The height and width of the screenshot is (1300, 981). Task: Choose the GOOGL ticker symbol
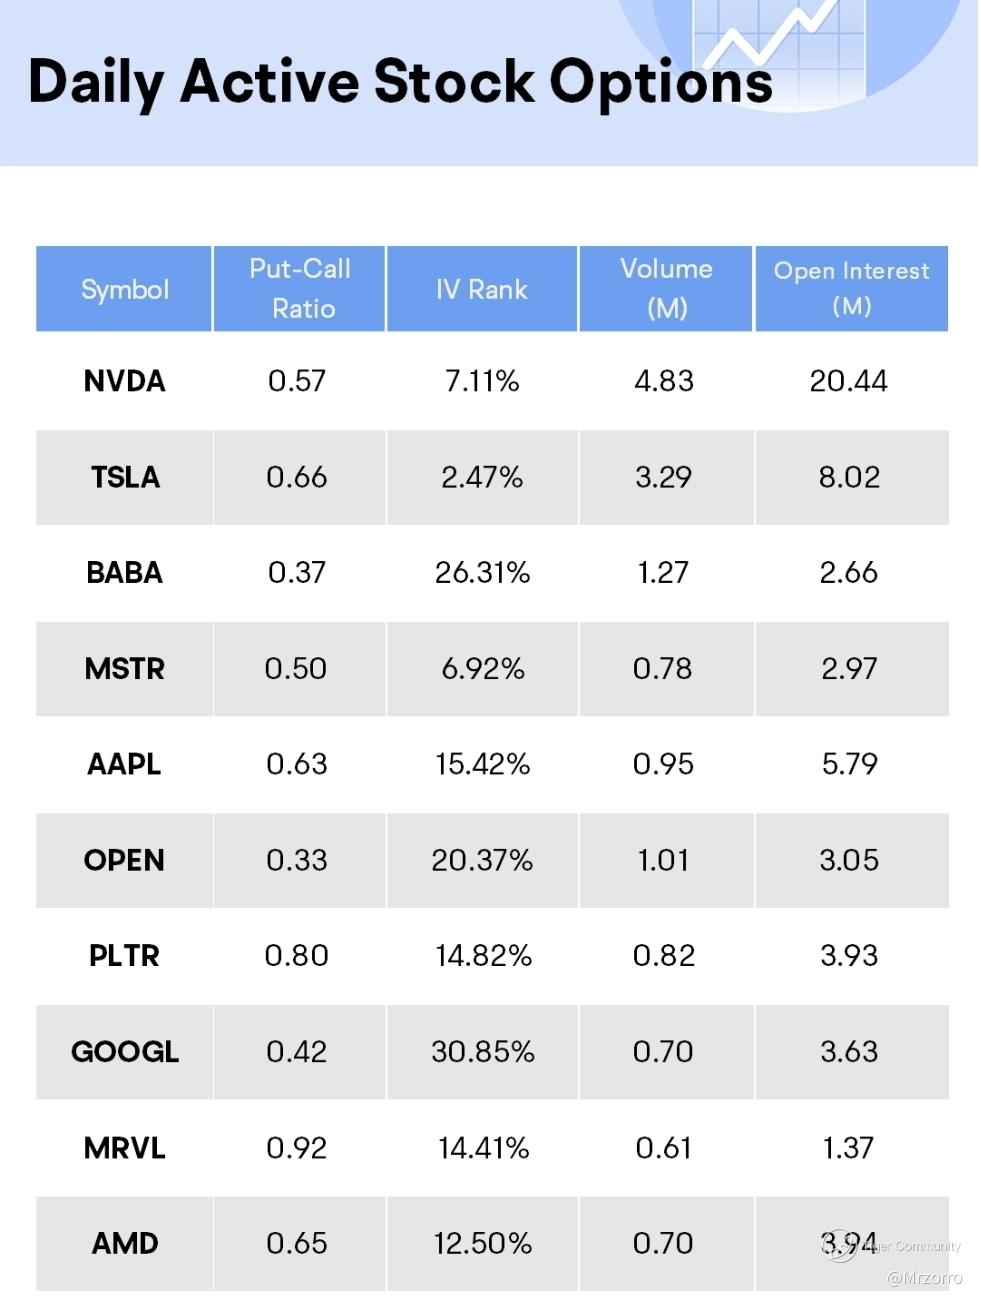tap(125, 1051)
